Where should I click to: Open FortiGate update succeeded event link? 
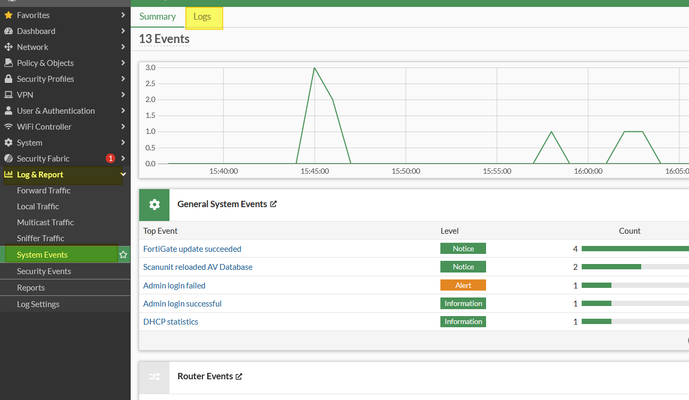192,248
